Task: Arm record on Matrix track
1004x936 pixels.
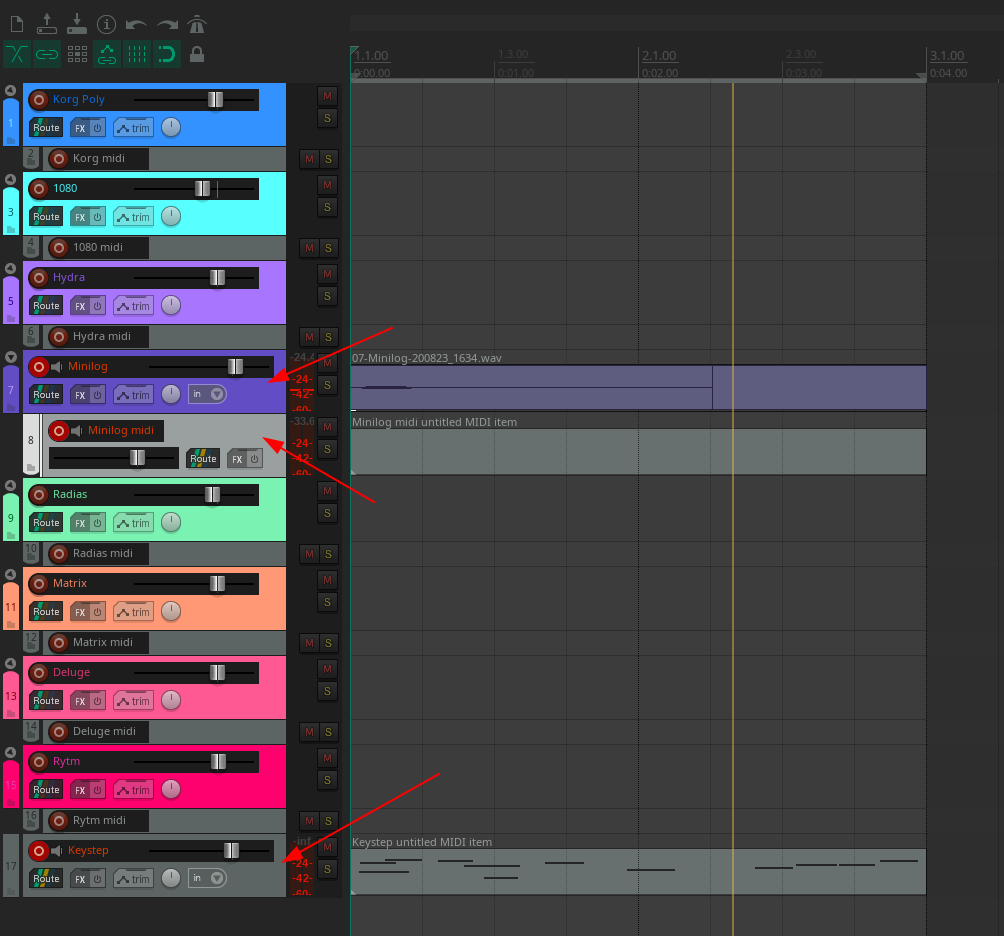Action: 39,584
